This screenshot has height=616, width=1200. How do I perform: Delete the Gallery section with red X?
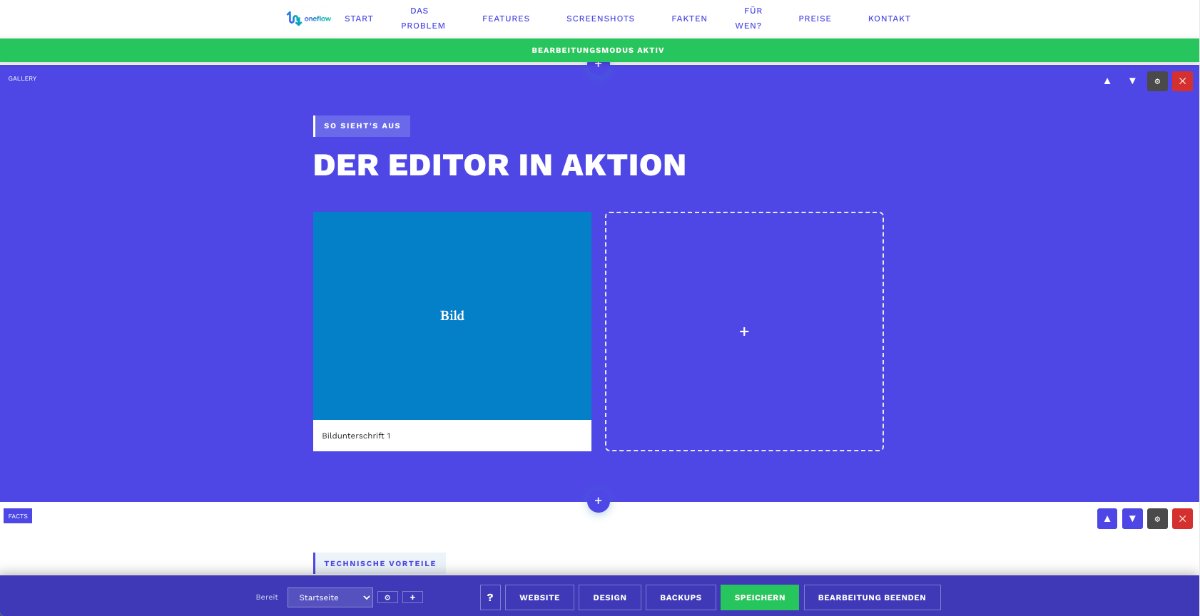coord(1182,81)
